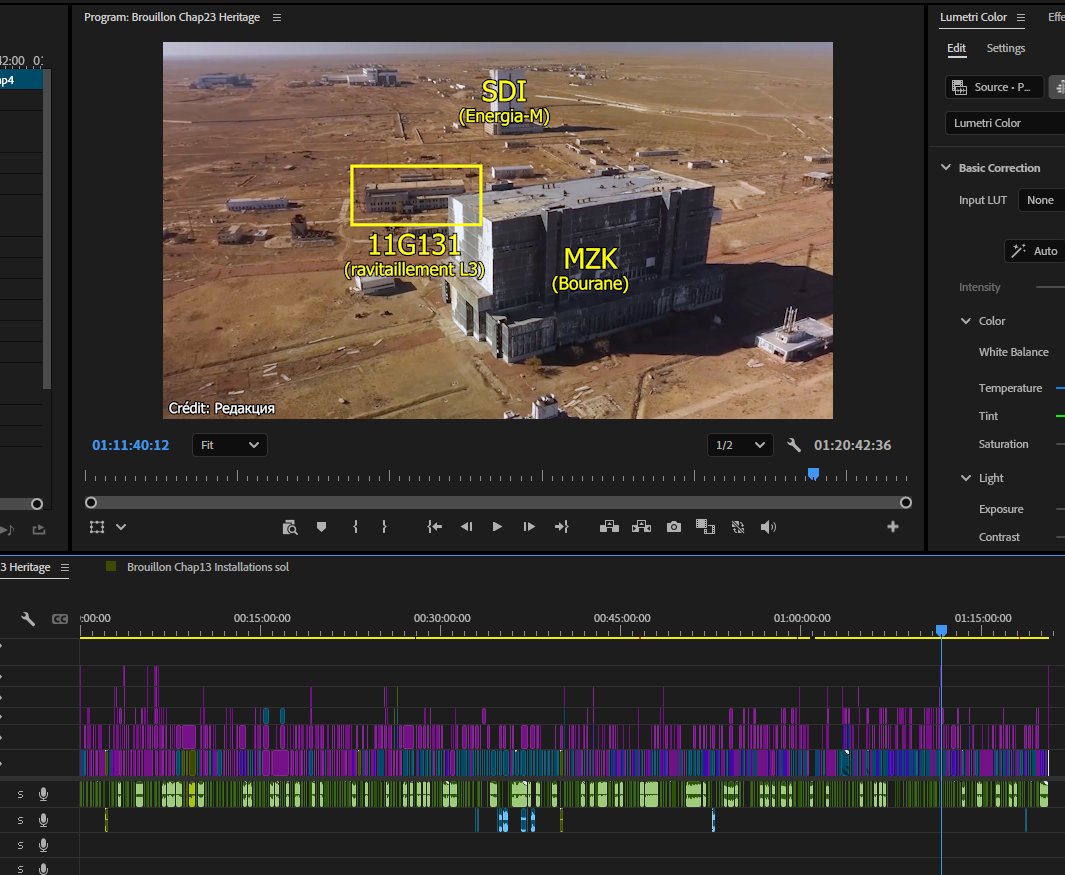This screenshot has height=875, width=1065.
Task: Enable voice-over record on first audio track
Action: (x=43, y=794)
